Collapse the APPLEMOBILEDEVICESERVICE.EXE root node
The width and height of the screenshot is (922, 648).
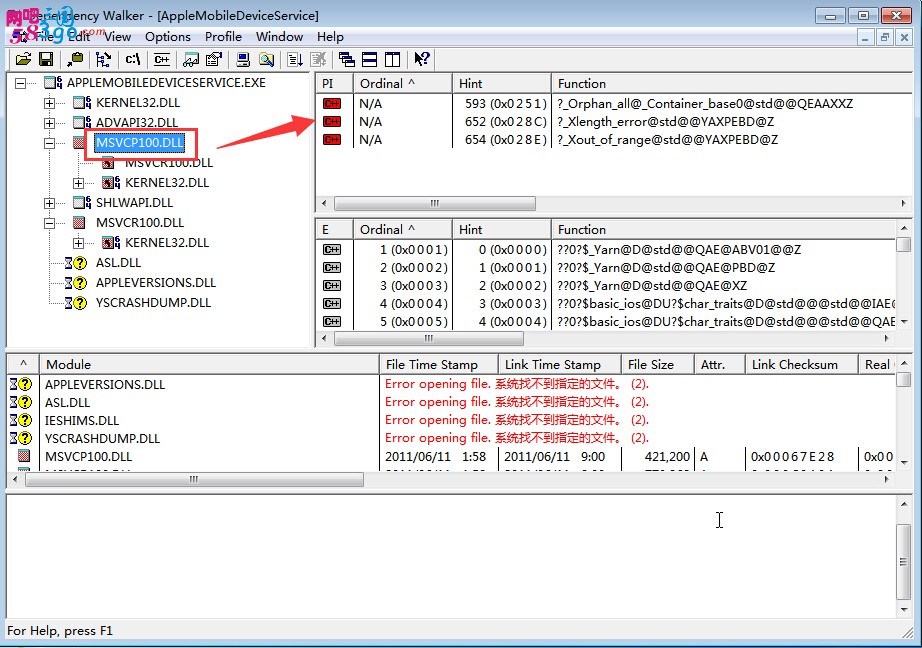(21, 83)
